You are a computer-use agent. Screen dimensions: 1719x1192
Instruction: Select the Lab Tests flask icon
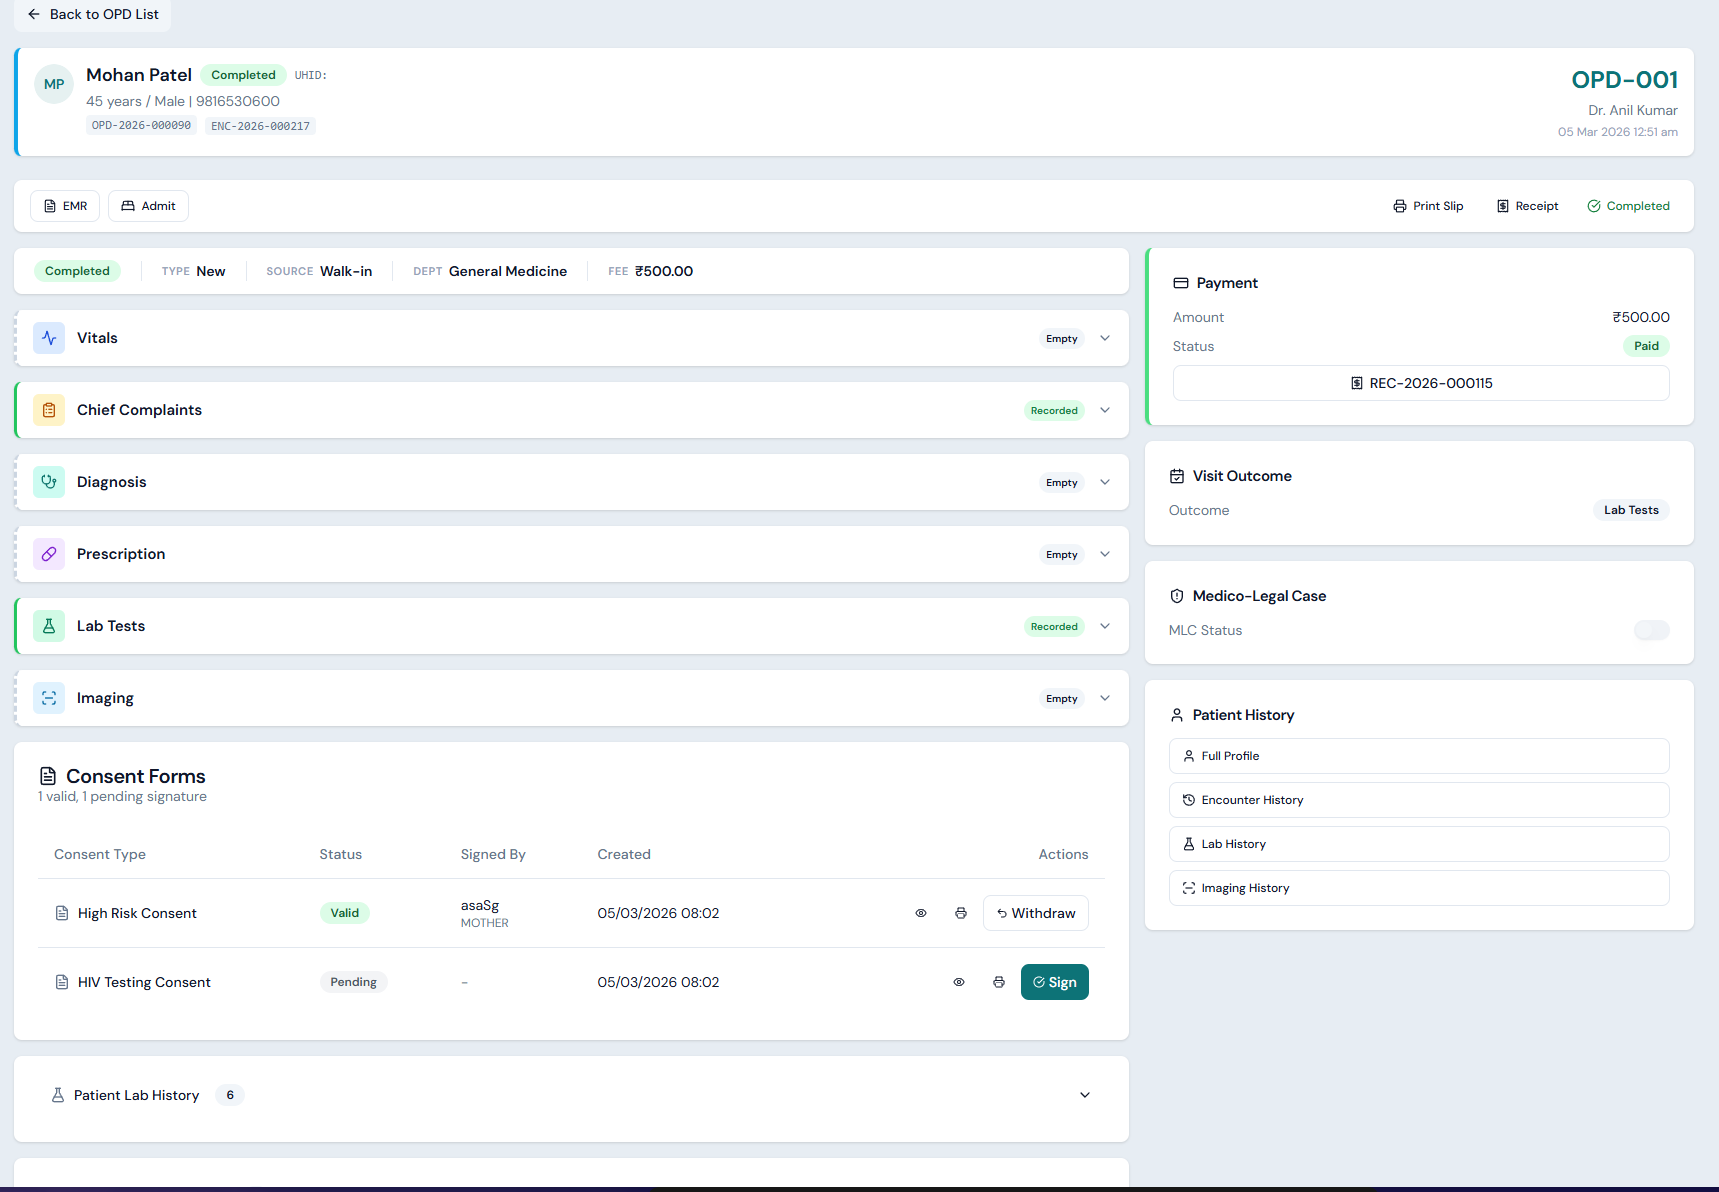click(48, 626)
